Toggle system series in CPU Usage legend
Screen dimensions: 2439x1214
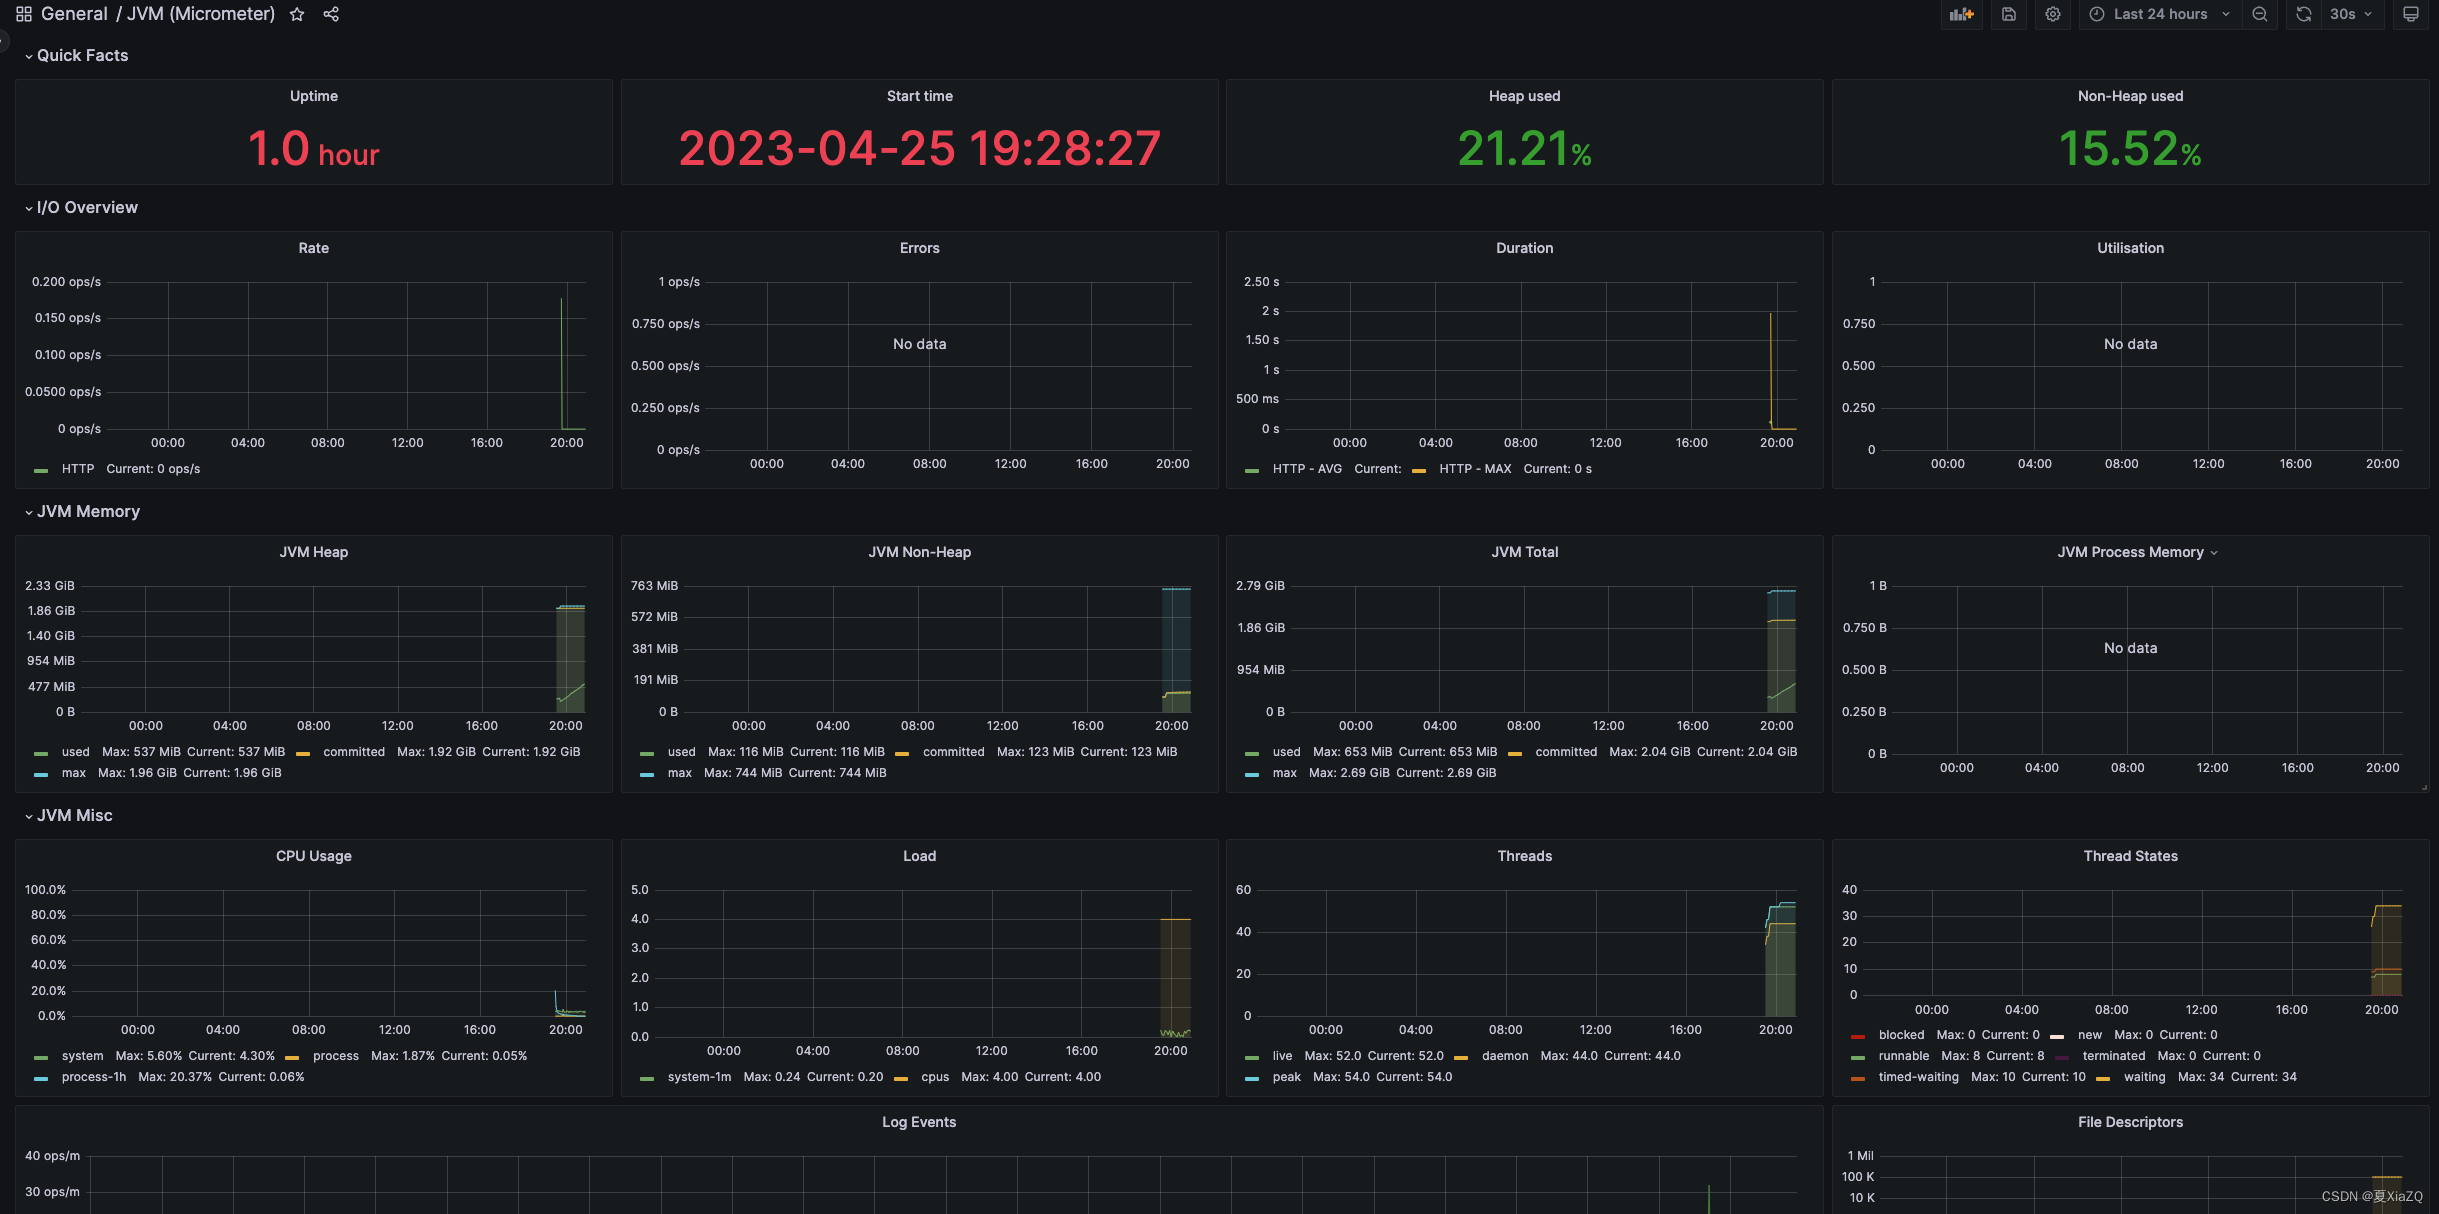click(82, 1056)
